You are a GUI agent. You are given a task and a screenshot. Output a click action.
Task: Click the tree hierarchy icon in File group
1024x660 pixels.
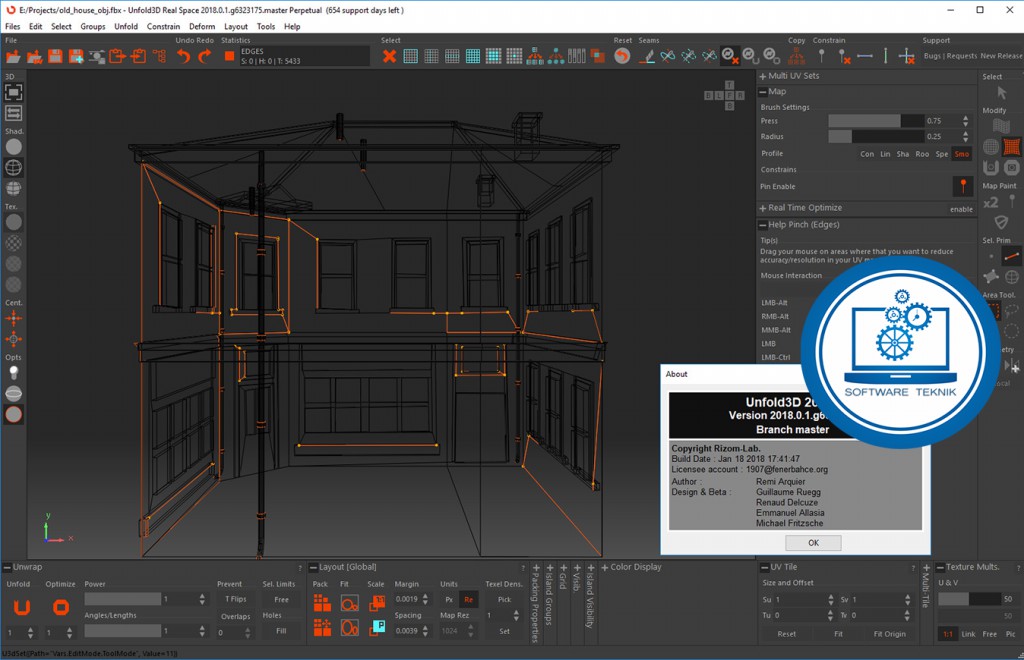point(160,57)
